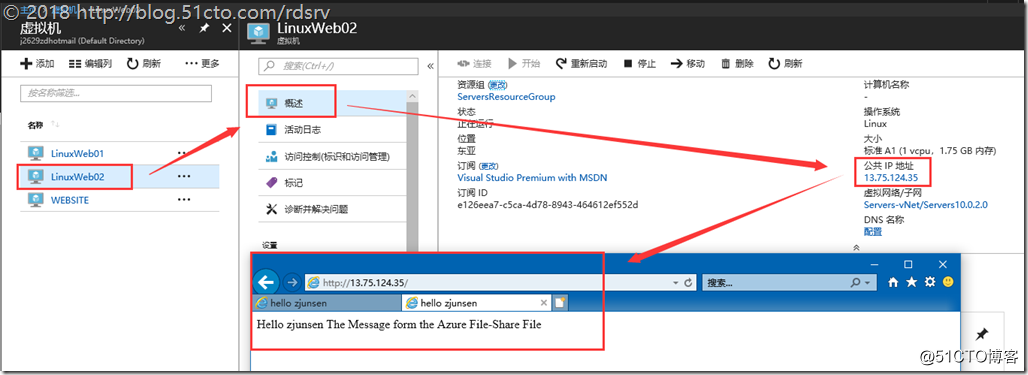Click the Delete (删除) trash button
1028x375 pixels.
(737, 64)
